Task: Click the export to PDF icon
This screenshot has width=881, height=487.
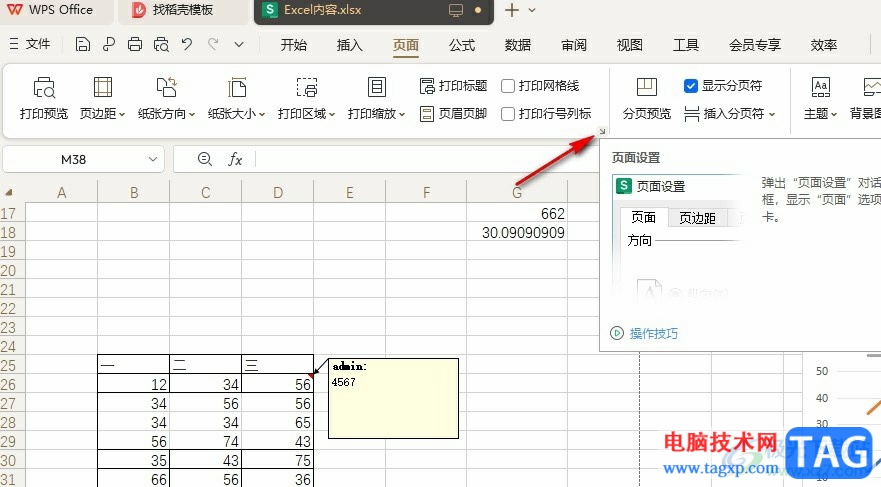Action: point(109,44)
